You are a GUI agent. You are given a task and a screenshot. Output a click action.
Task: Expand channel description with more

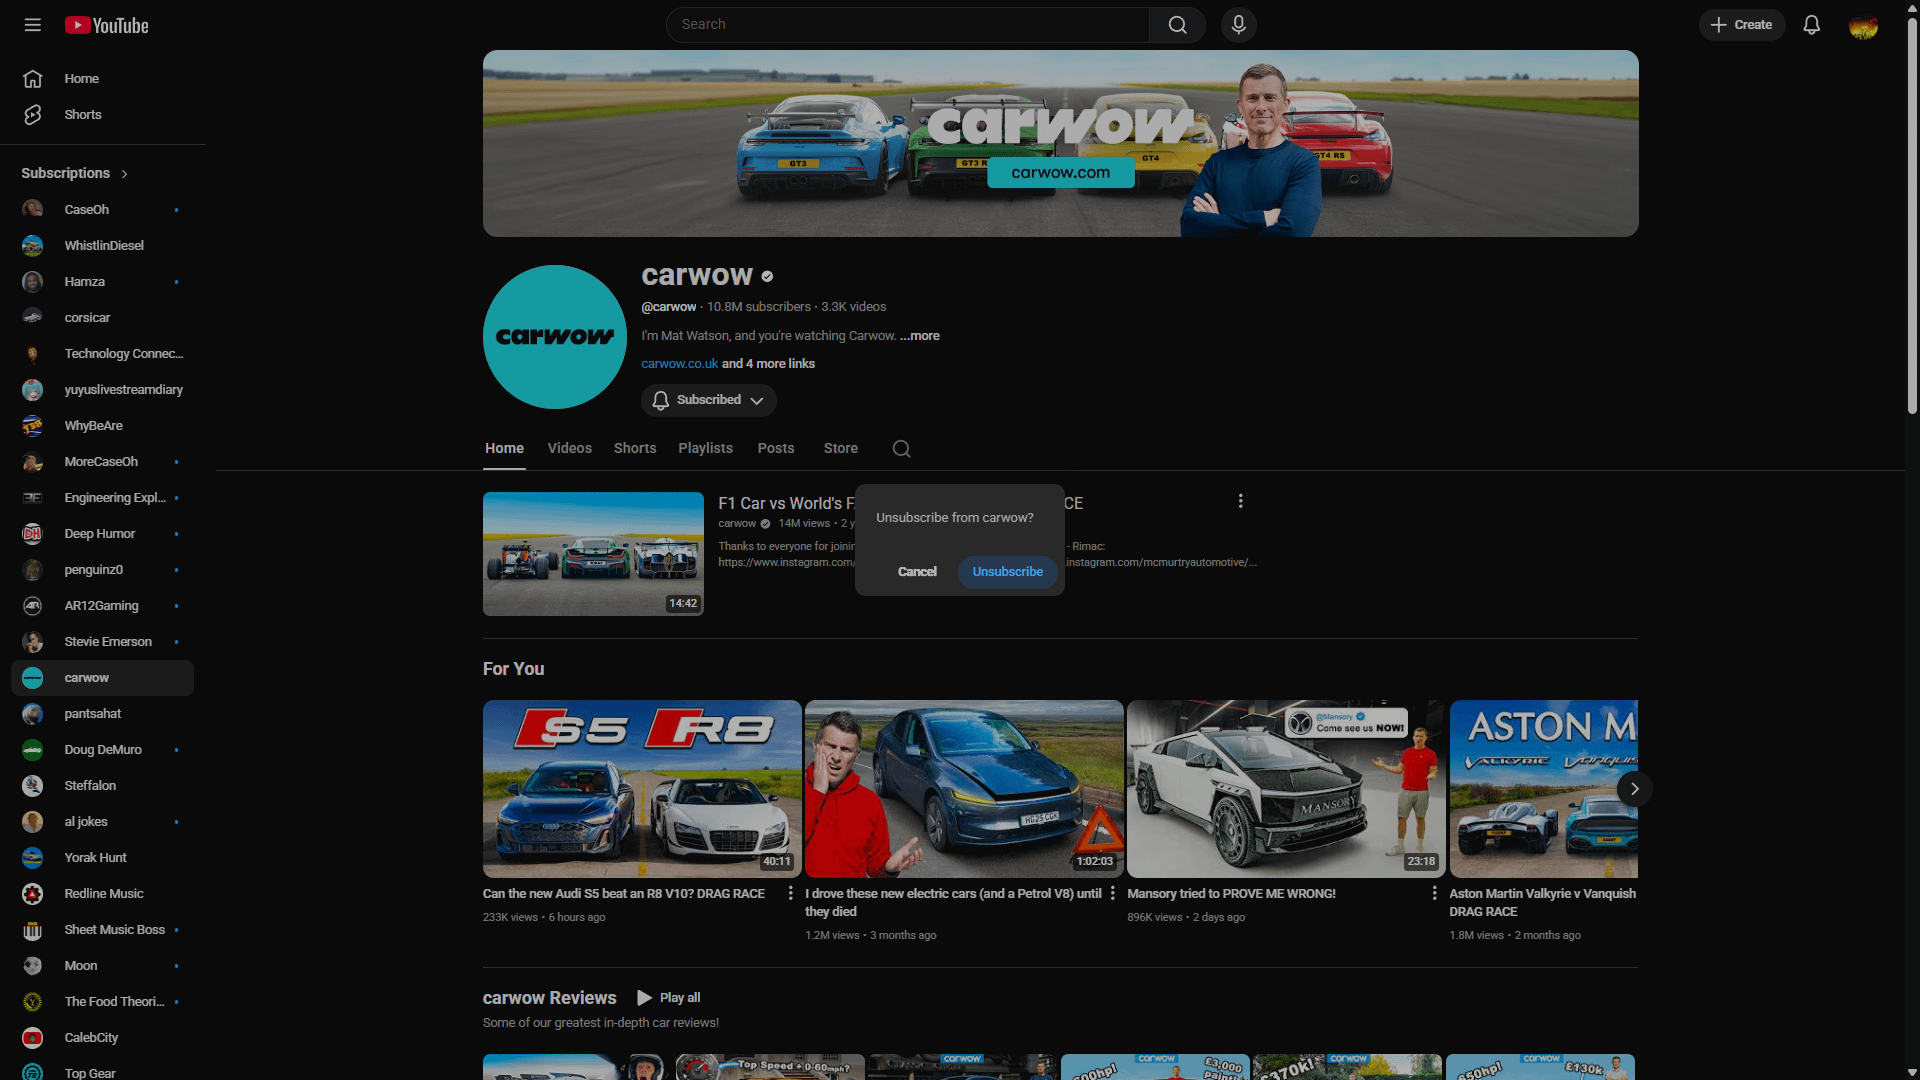click(x=919, y=336)
